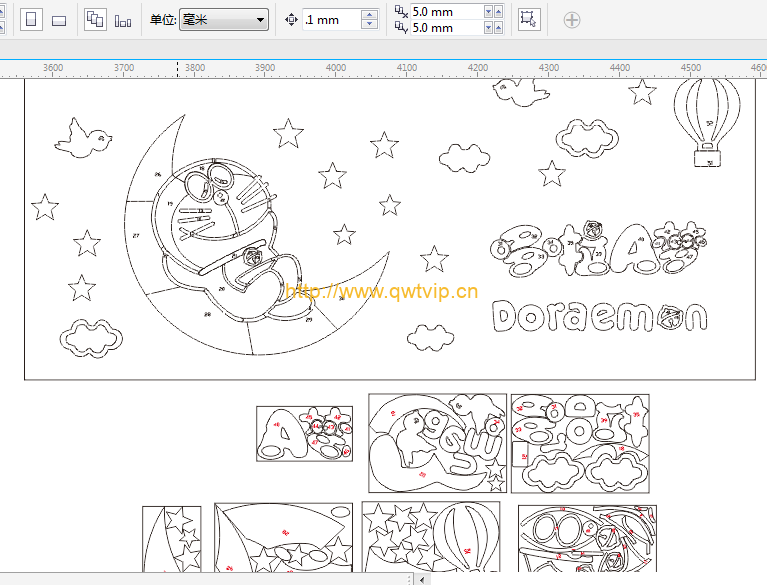Screen dimensions: 767x585
Task: Apply layout to current page only
Action: pos(123,20)
